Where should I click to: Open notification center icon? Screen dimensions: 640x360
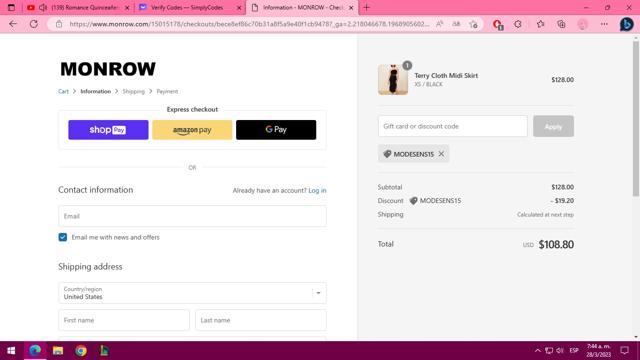click(x=624, y=351)
